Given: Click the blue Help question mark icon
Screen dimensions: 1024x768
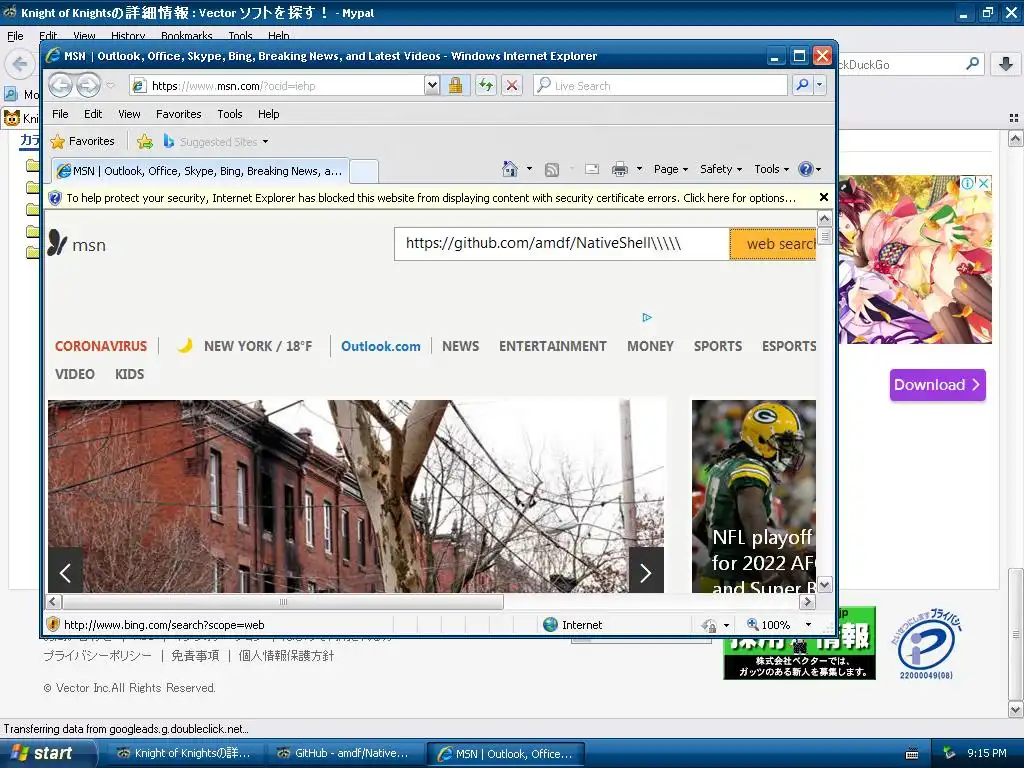Looking at the screenshot, I should pos(806,169).
